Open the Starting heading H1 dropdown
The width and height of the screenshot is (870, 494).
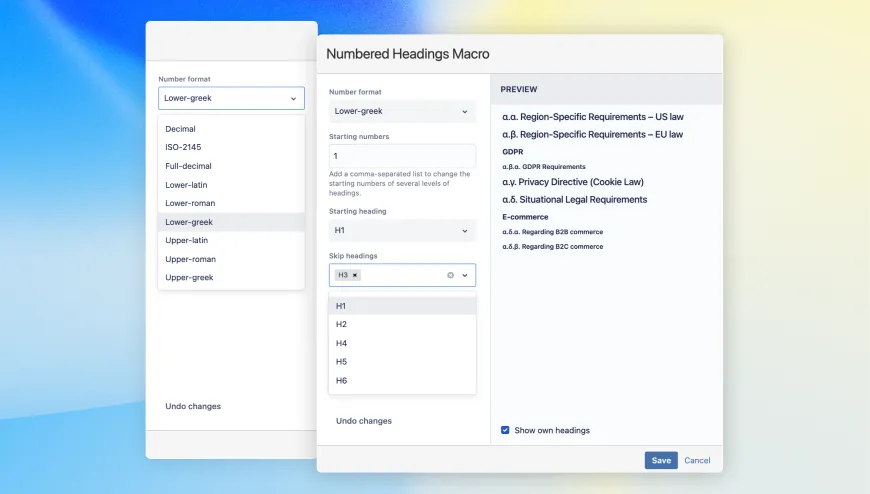tap(402, 231)
